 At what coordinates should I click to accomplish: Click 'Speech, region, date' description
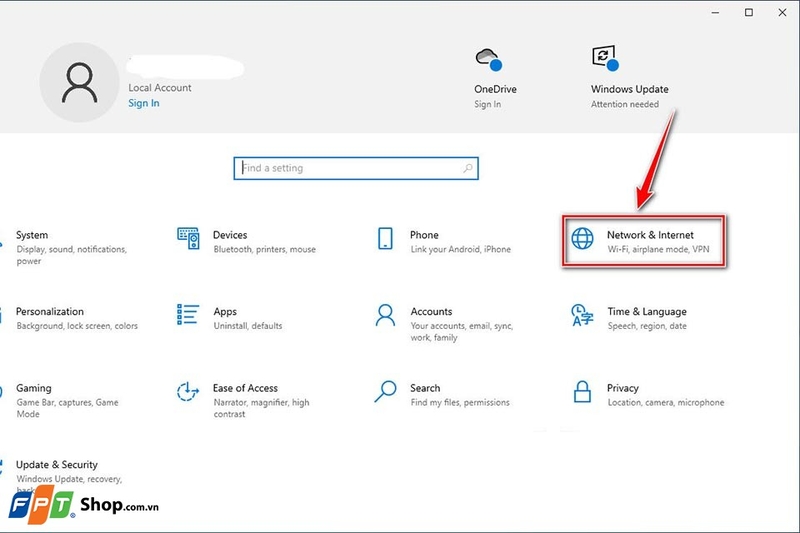(x=647, y=326)
